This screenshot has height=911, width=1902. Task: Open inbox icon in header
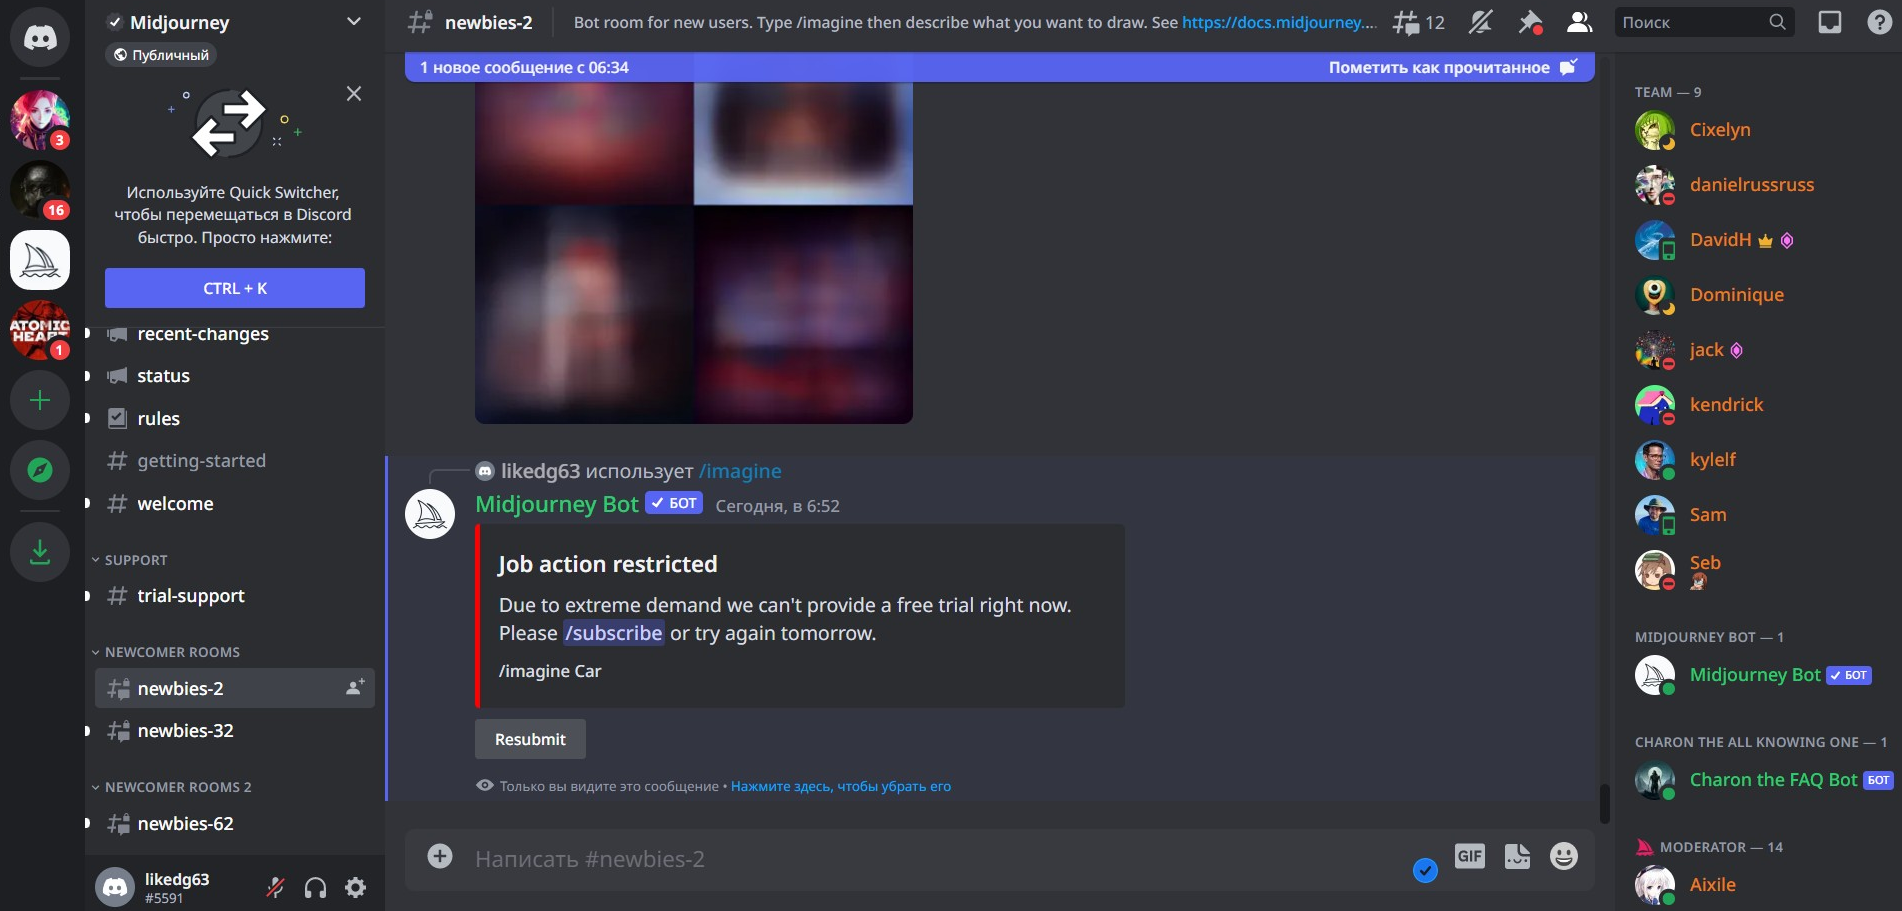coord(1830,22)
